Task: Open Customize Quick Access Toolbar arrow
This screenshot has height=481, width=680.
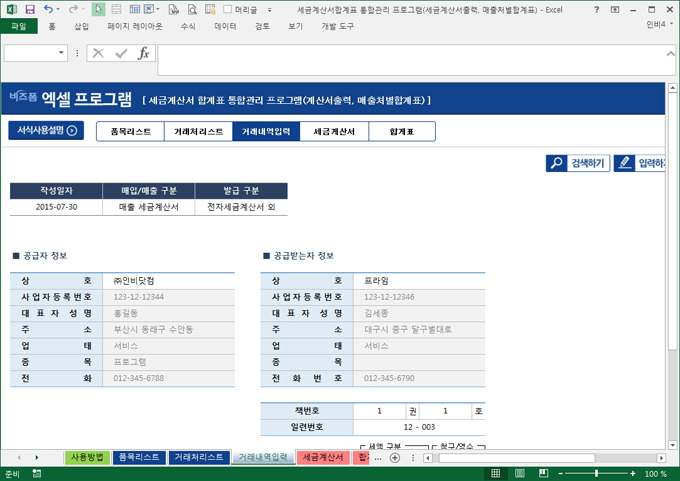Action: click(x=269, y=10)
